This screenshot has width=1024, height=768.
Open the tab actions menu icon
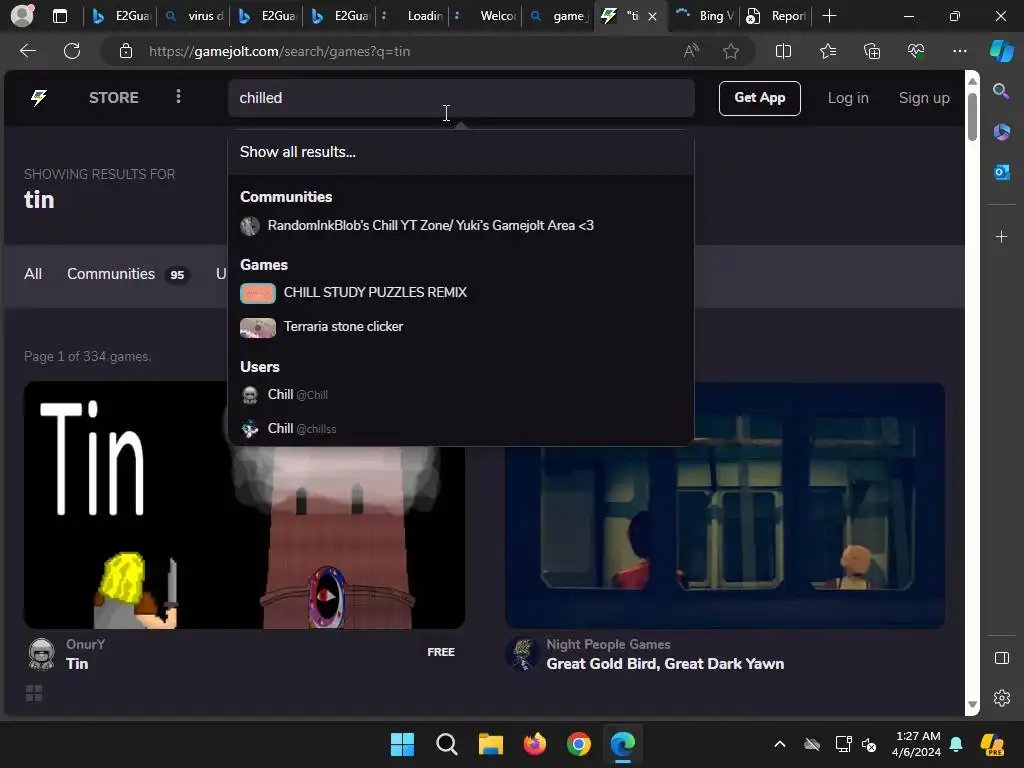pos(60,16)
